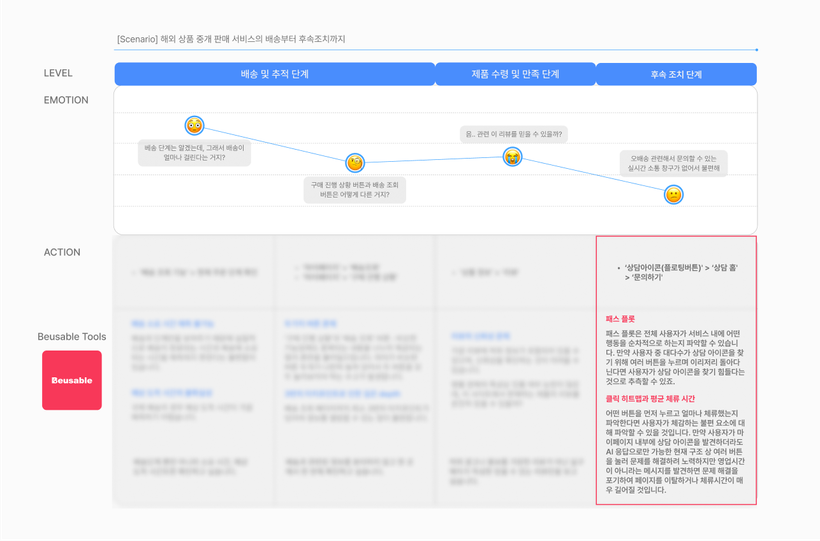Image resolution: width=820 pixels, height=541 pixels.
Task: Click the second emoji on the emotion line
Action: pyautogui.click(x=355, y=163)
